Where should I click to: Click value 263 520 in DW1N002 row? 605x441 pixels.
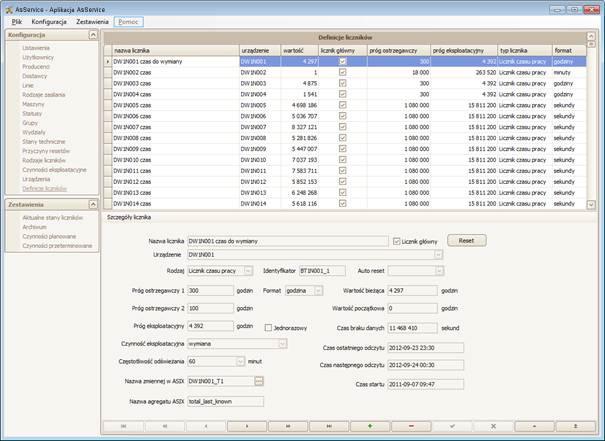click(485, 73)
